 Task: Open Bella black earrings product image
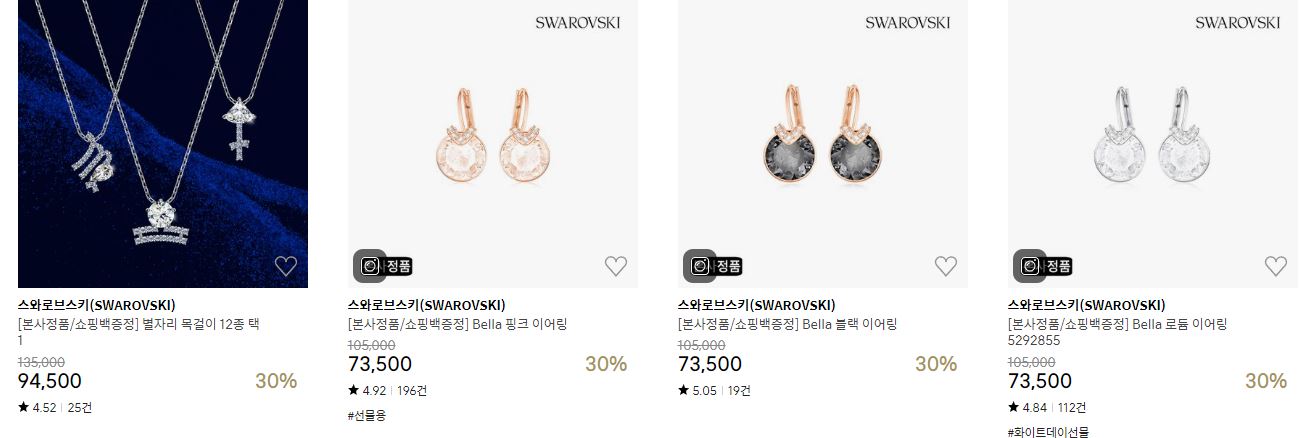coord(823,144)
